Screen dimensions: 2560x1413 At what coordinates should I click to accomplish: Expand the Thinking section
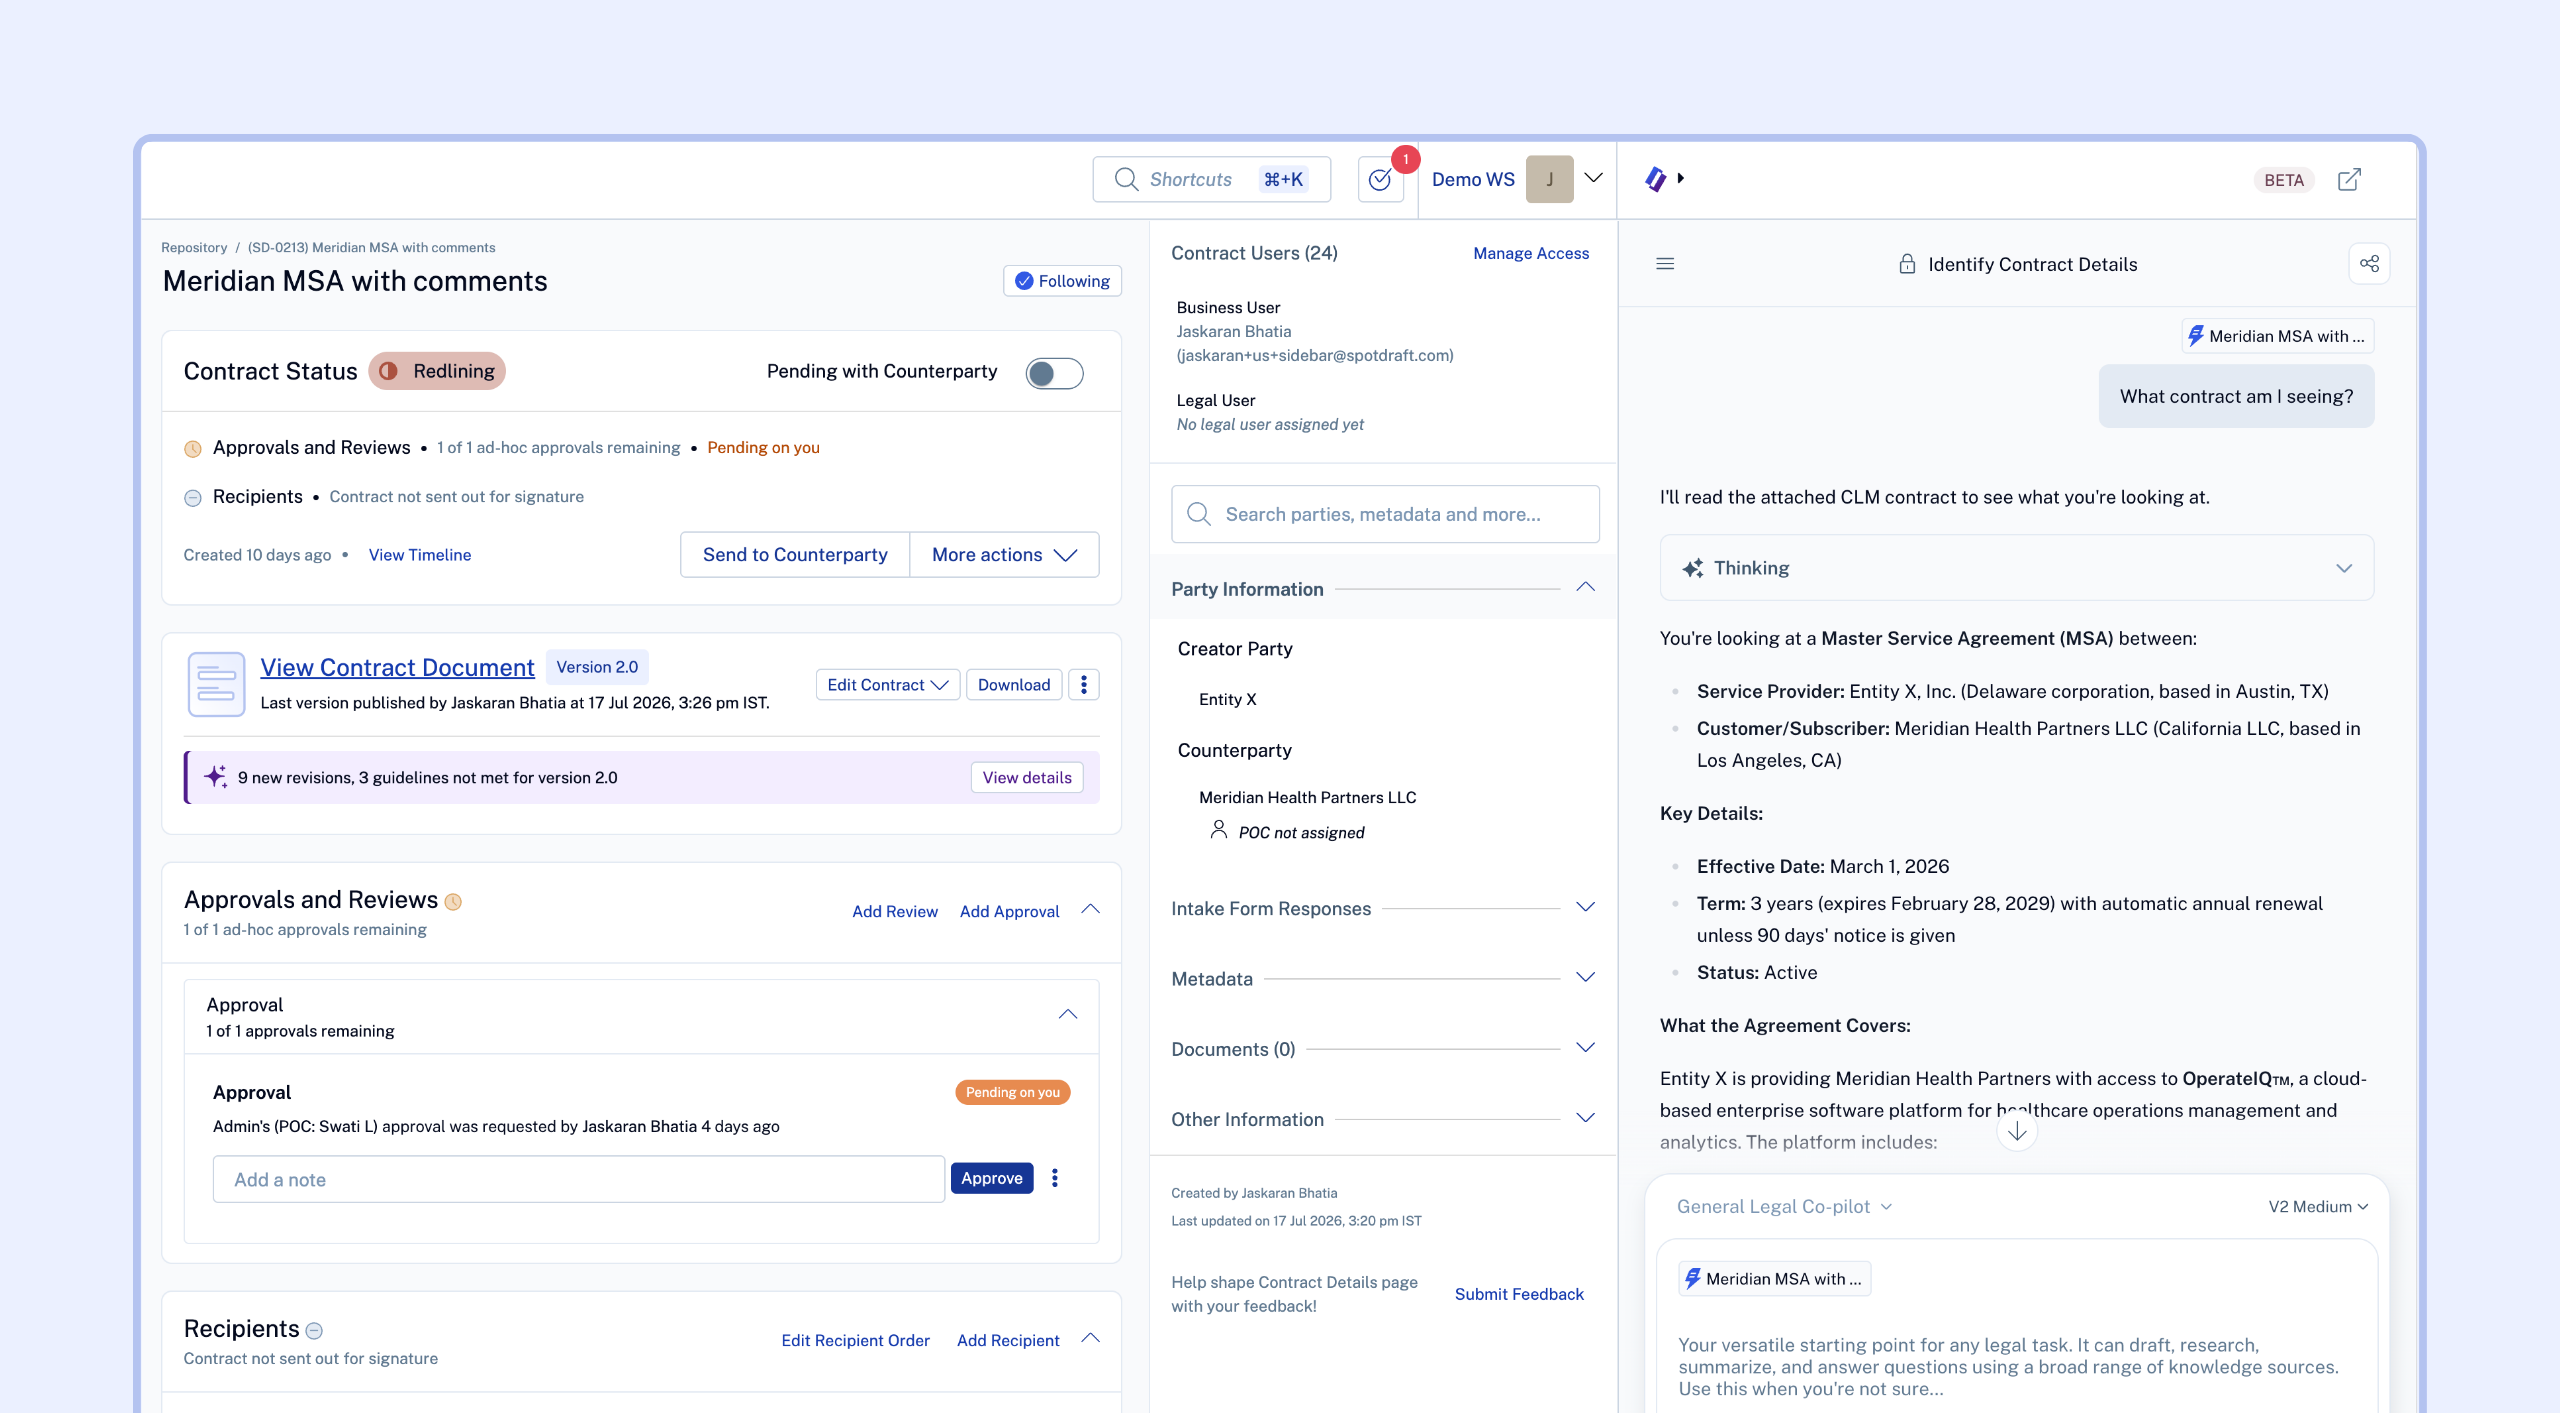pos(2016,568)
